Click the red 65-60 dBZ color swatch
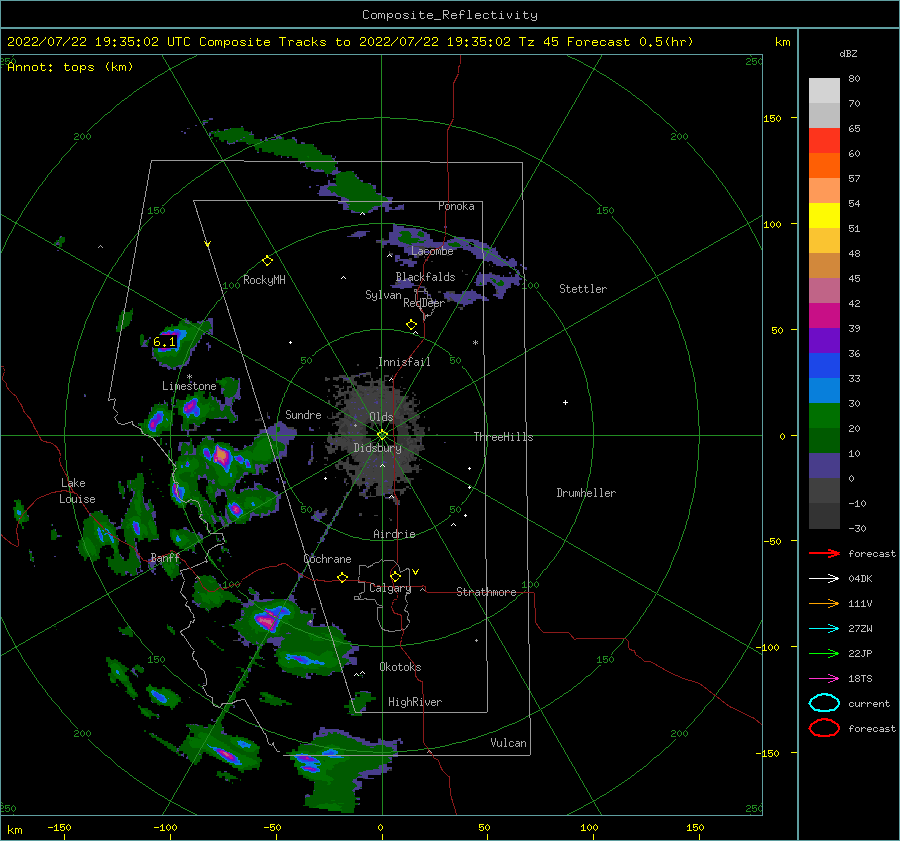Image resolution: width=900 pixels, height=841 pixels. (824, 141)
